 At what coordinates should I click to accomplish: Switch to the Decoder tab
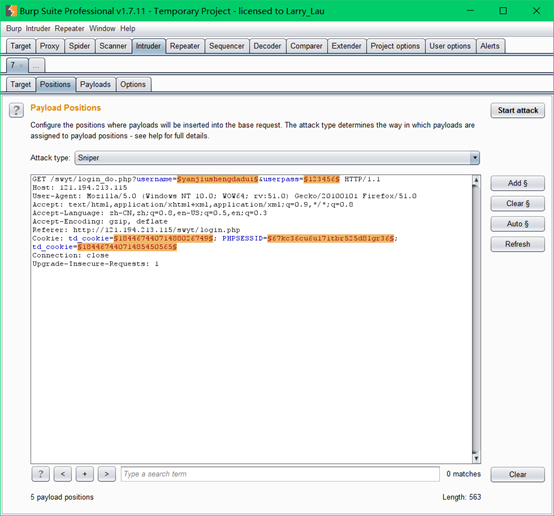[x=267, y=46]
